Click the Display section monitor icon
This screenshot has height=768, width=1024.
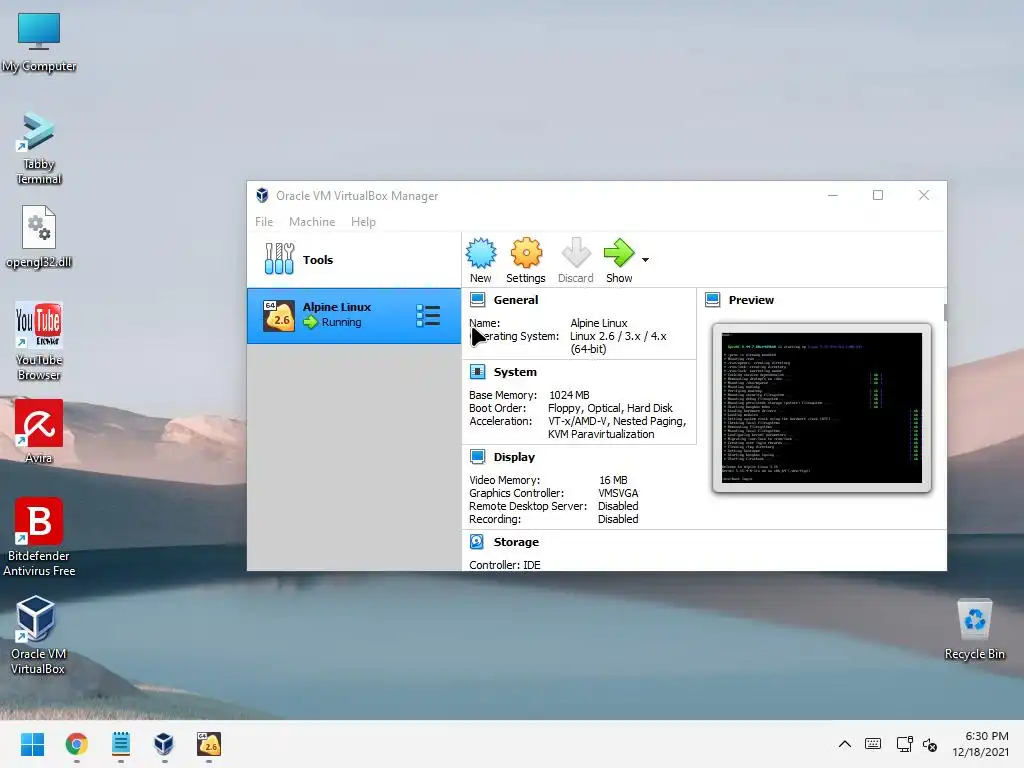(x=477, y=456)
